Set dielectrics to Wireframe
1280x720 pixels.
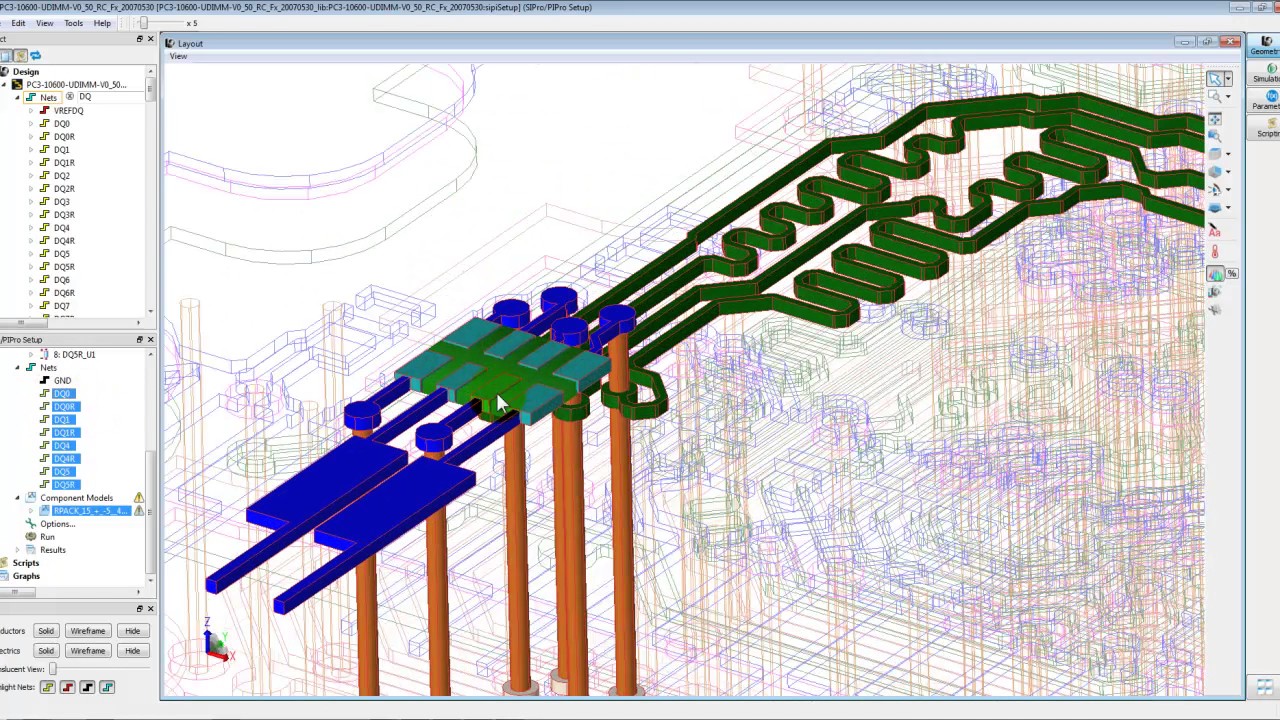[x=87, y=651]
